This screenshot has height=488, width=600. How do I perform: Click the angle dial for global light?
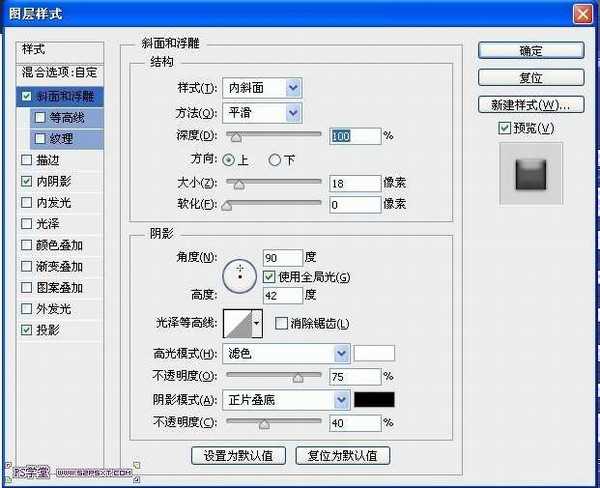(x=240, y=274)
